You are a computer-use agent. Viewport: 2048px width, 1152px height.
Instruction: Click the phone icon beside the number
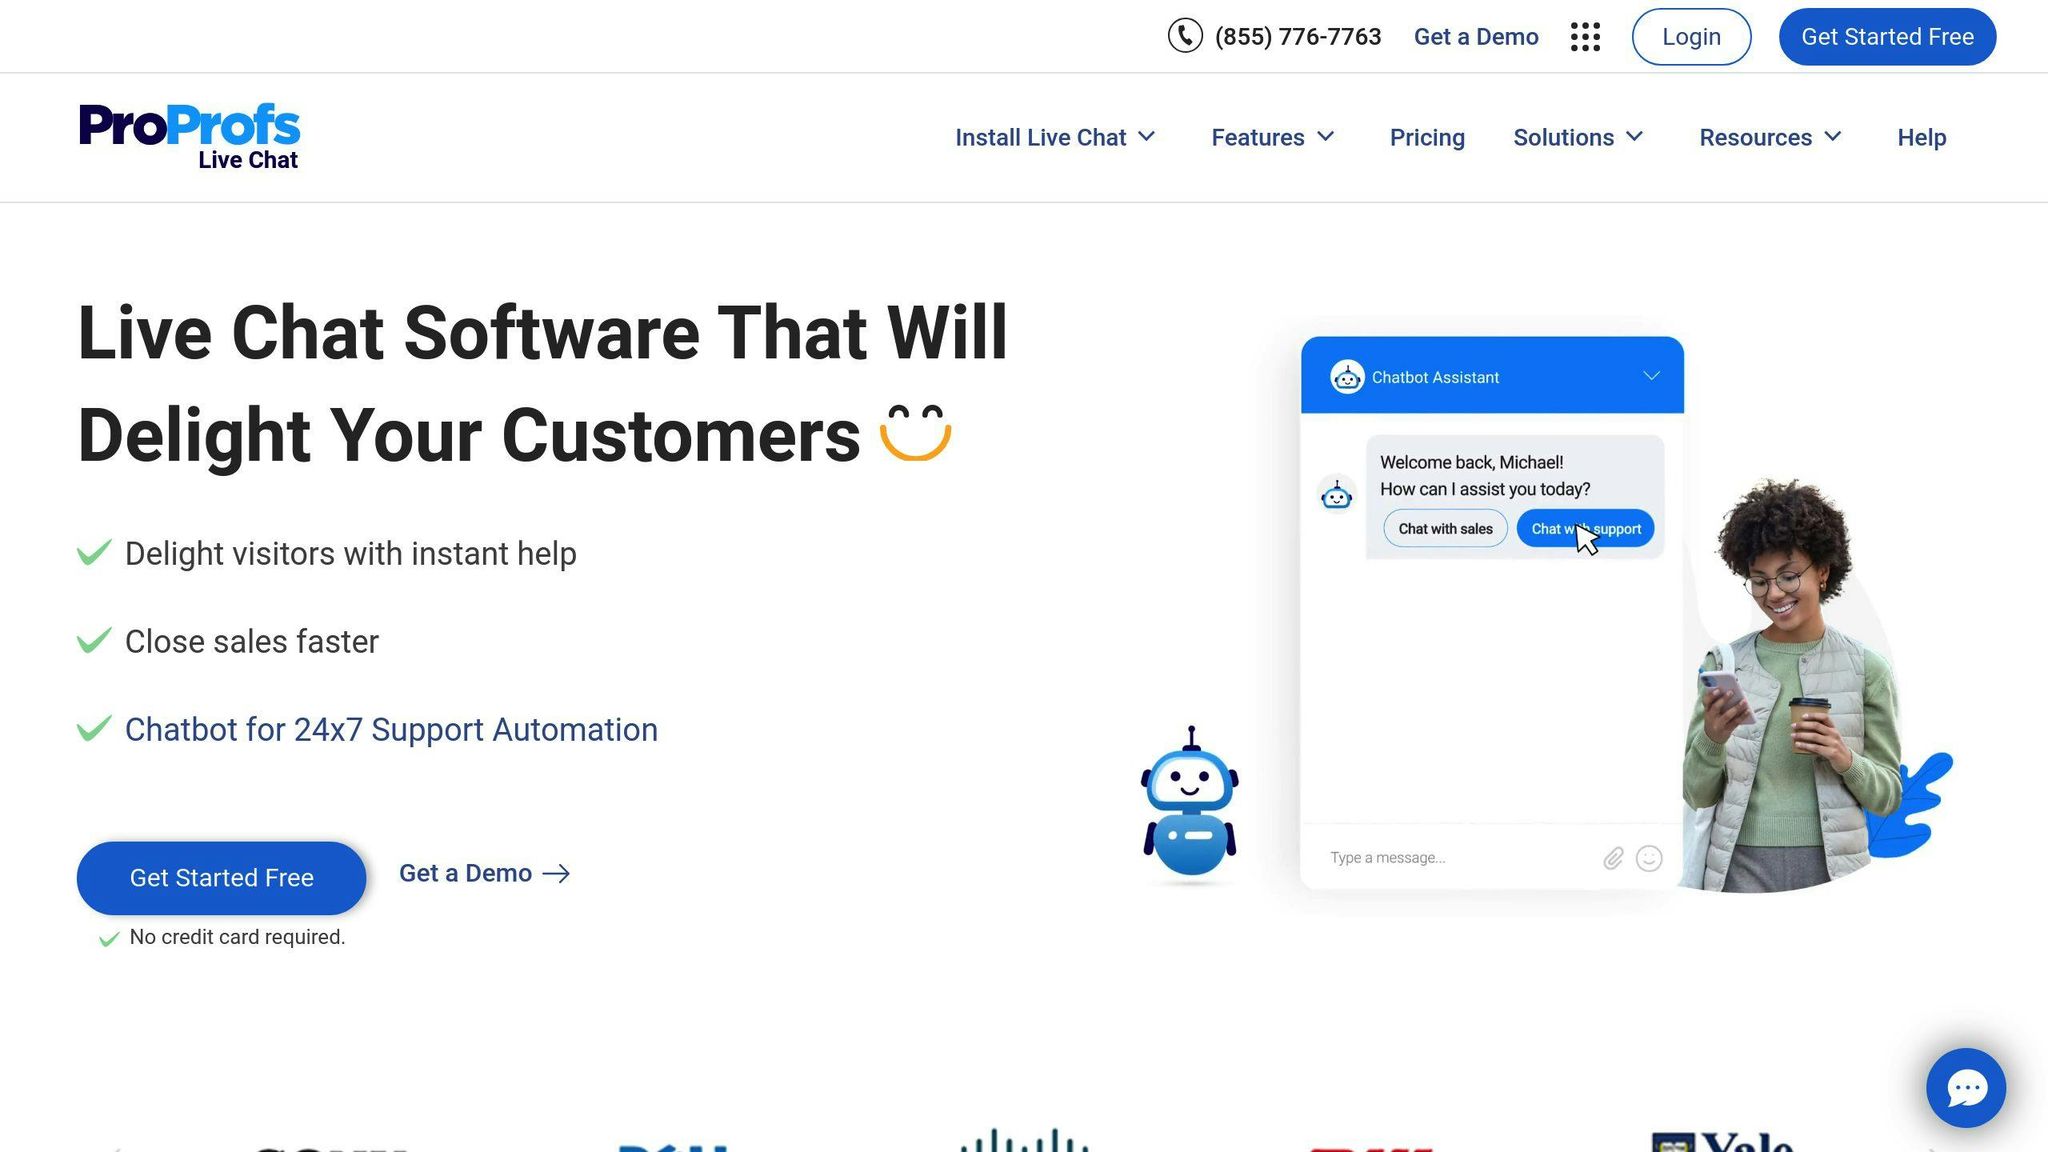1185,36
